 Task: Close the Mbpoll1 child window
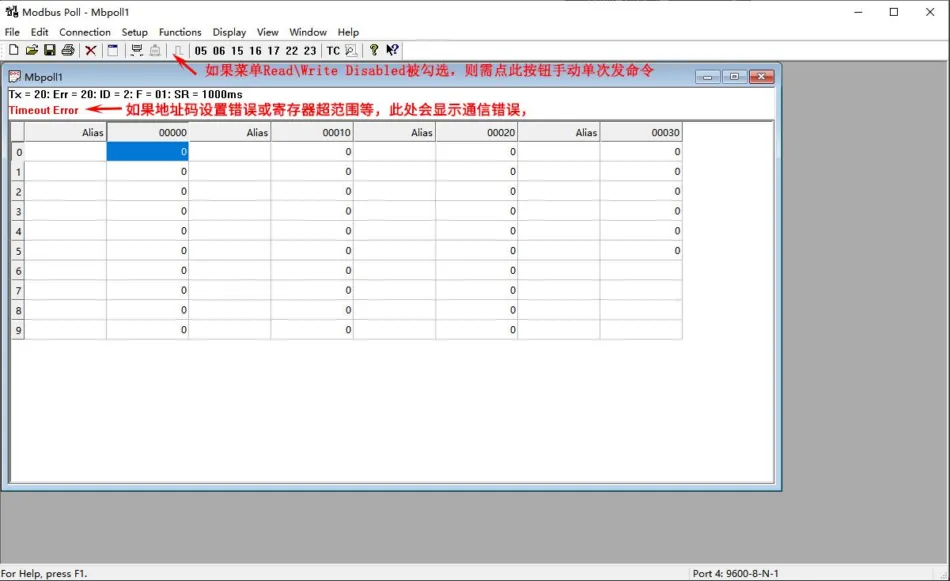click(x=762, y=76)
